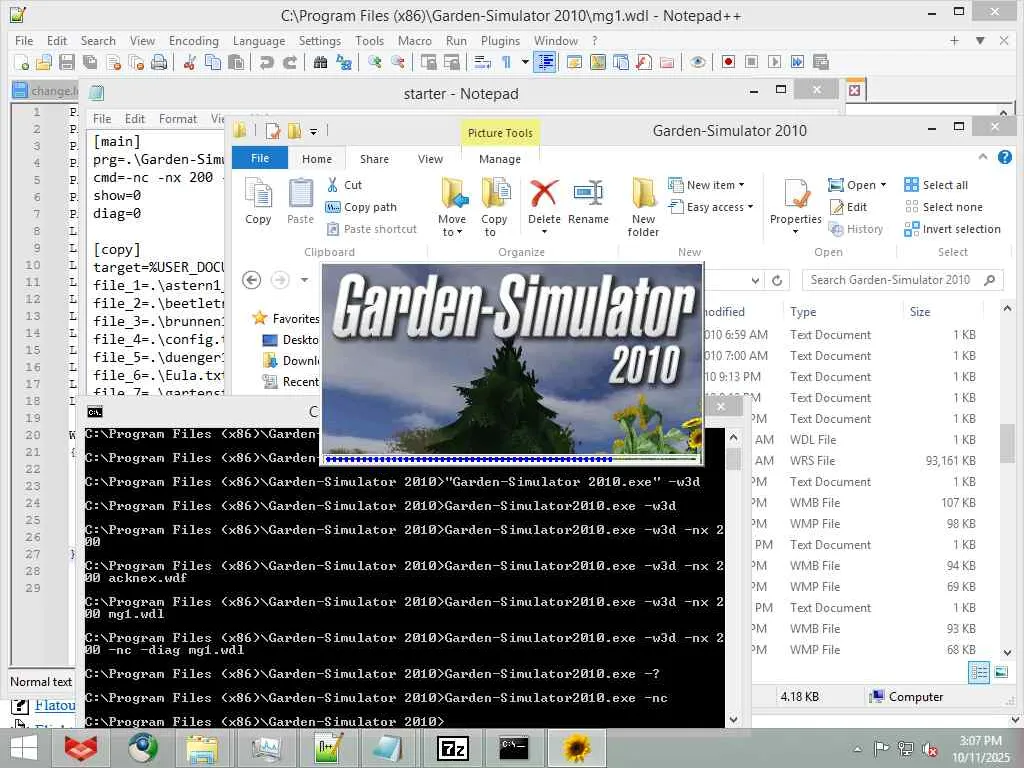
Task: Click Explorer Back navigation arrow
Action: tap(251, 280)
